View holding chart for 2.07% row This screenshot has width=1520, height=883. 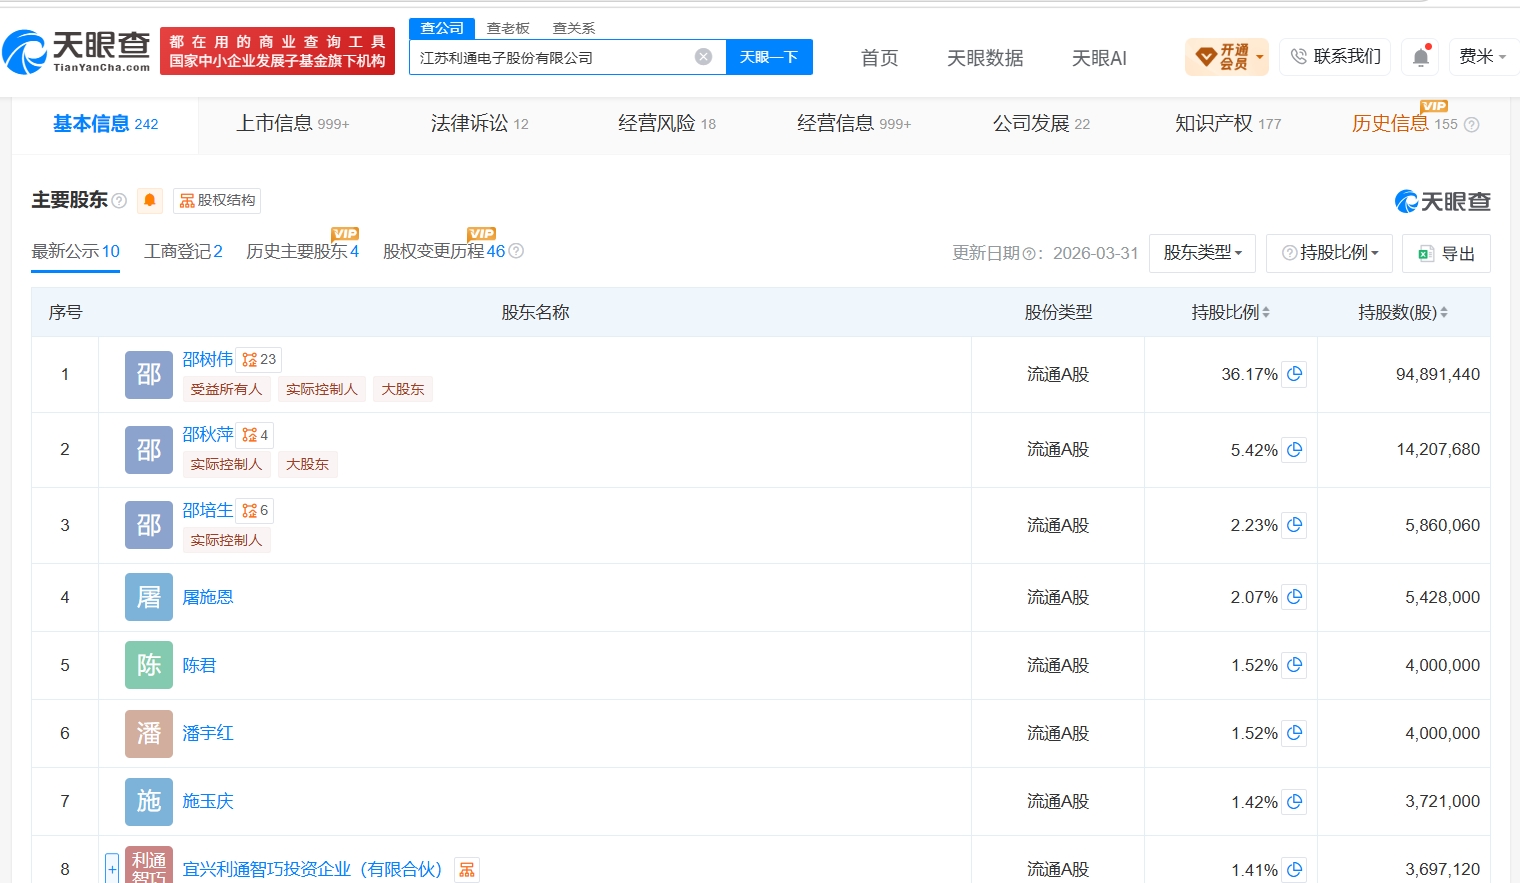pos(1294,597)
